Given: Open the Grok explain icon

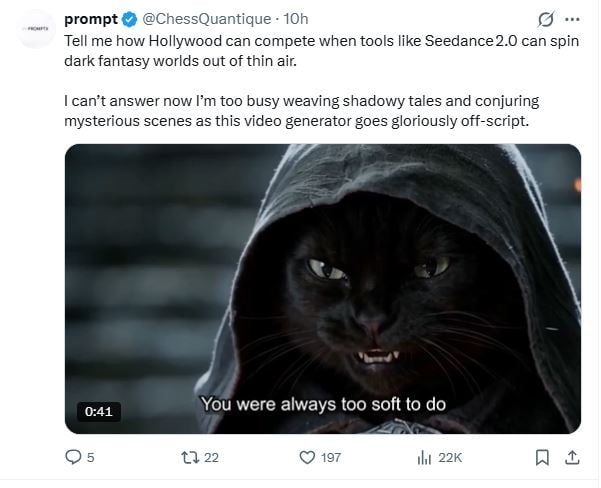Looking at the screenshot, I should [546, 19].
